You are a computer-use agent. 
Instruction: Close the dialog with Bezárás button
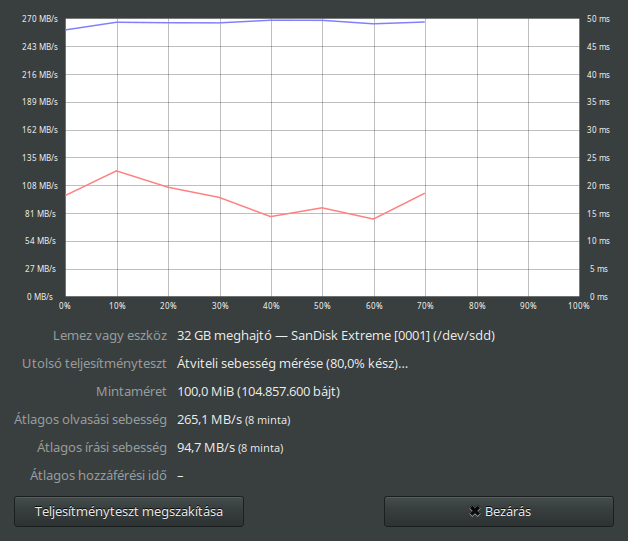click(499, 511)
